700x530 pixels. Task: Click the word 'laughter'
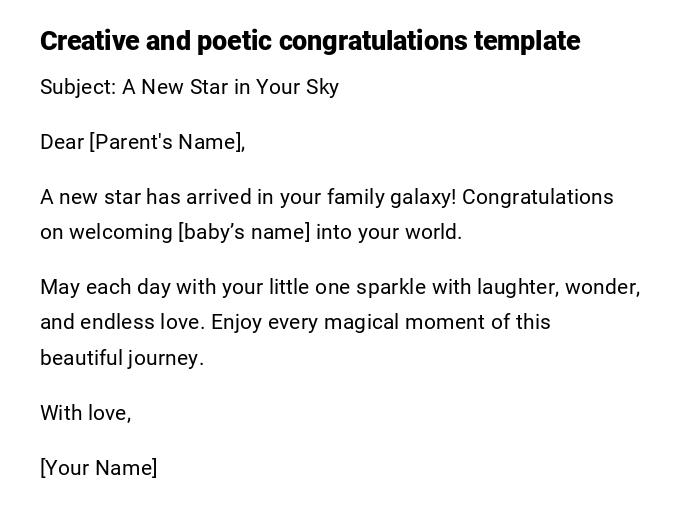click(x=516, y=287)
